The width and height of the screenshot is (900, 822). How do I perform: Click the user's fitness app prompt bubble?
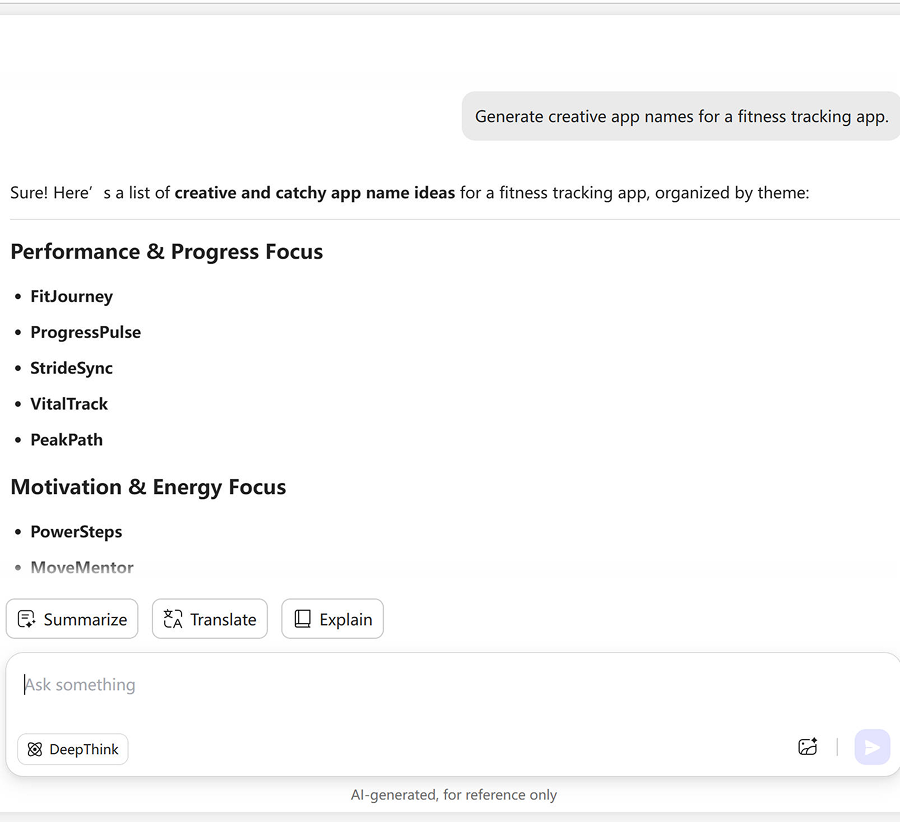[681, 116]
